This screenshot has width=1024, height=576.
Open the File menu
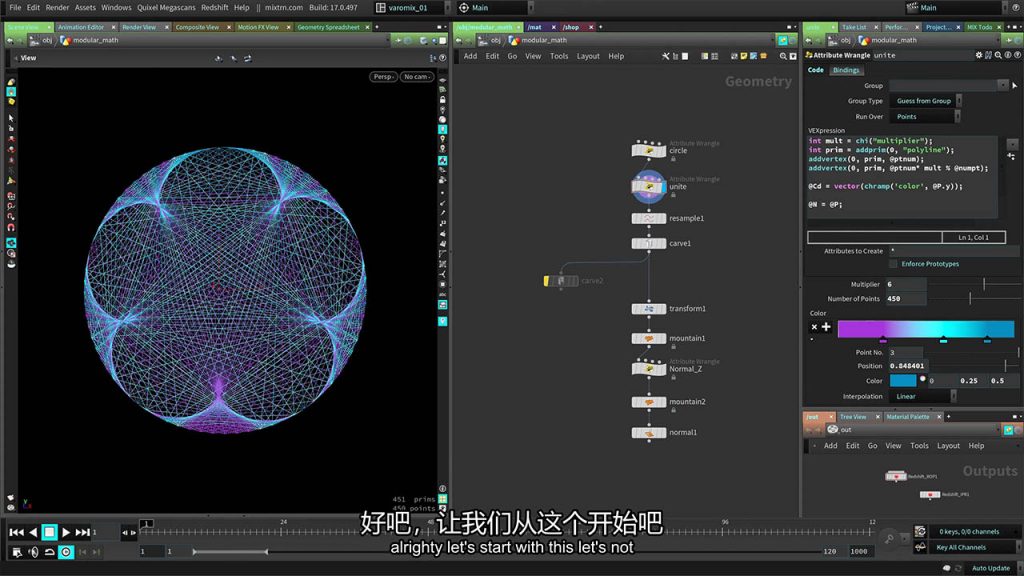(15, 7)
